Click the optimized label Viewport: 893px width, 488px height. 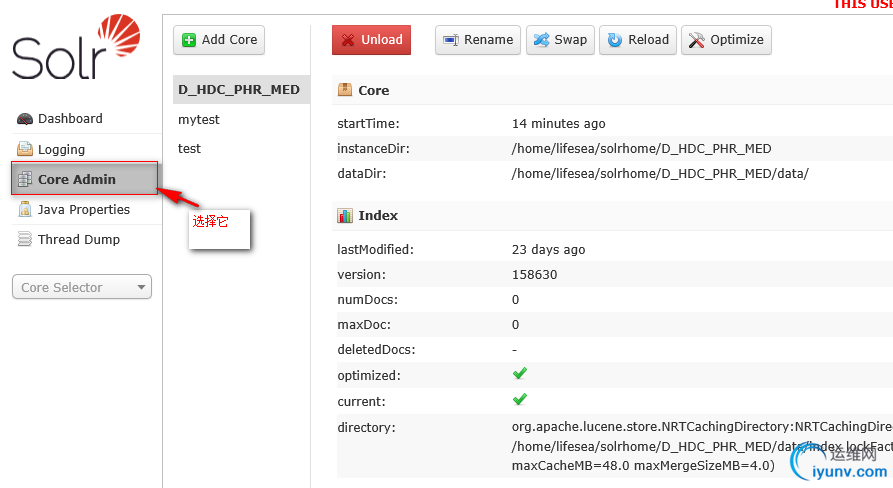point(368,376)
